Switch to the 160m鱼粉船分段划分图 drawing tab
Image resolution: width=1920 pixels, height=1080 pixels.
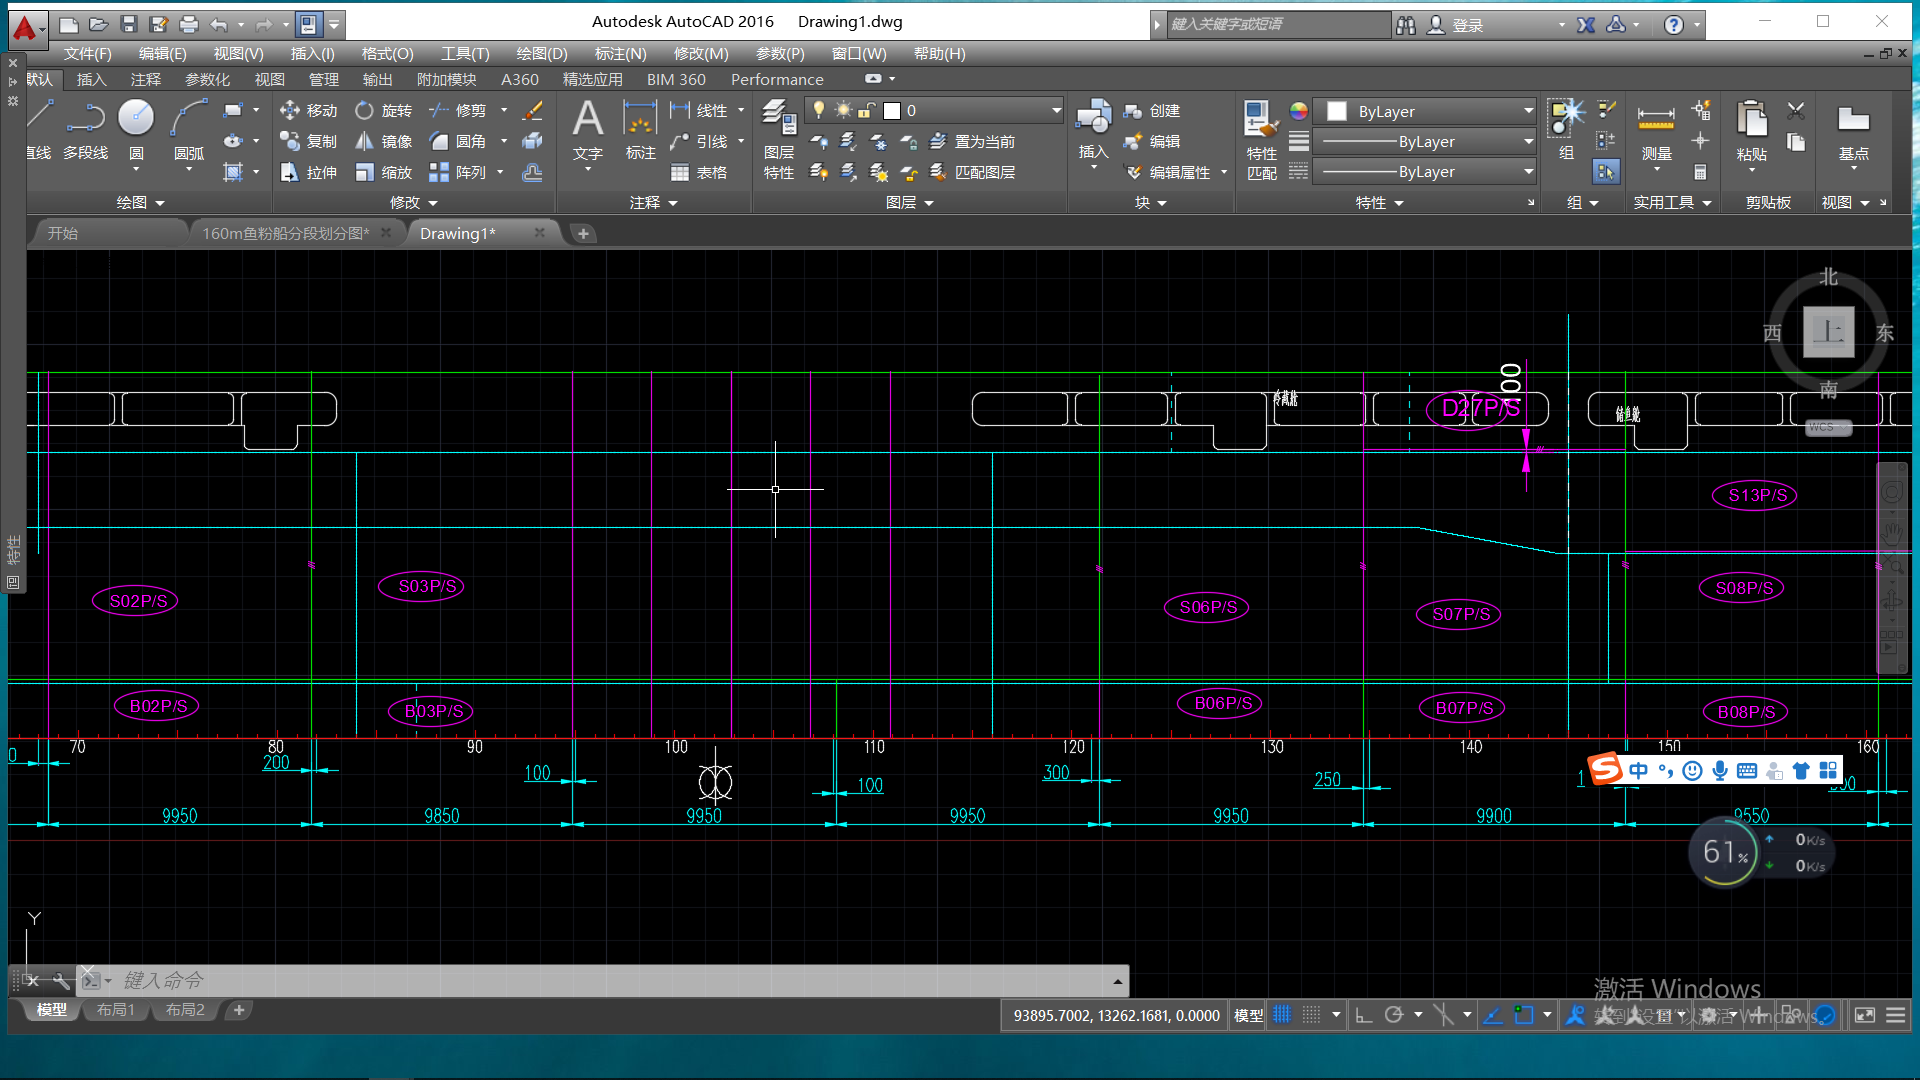285,233
